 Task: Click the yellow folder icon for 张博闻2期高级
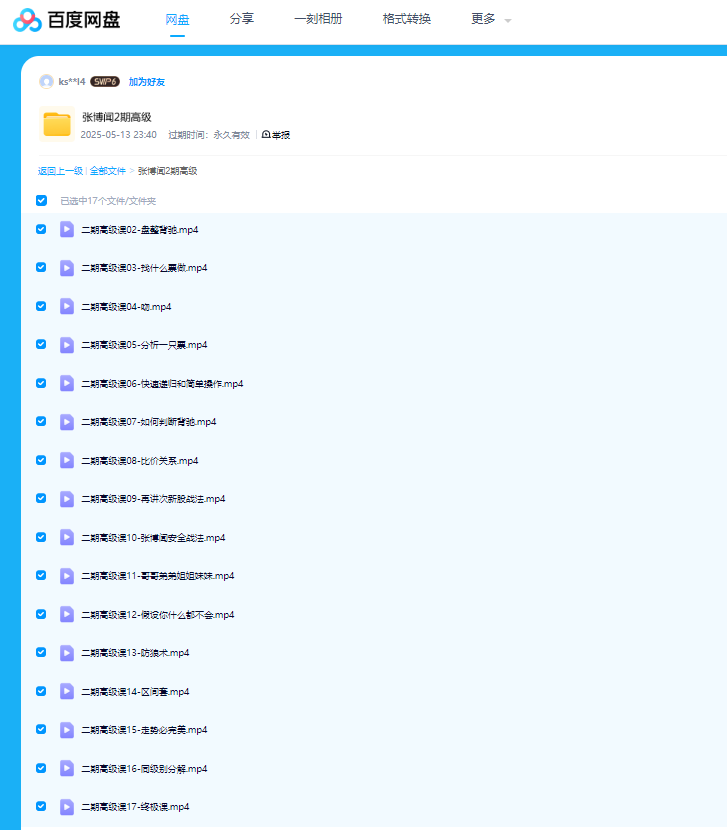click(57, 124)
